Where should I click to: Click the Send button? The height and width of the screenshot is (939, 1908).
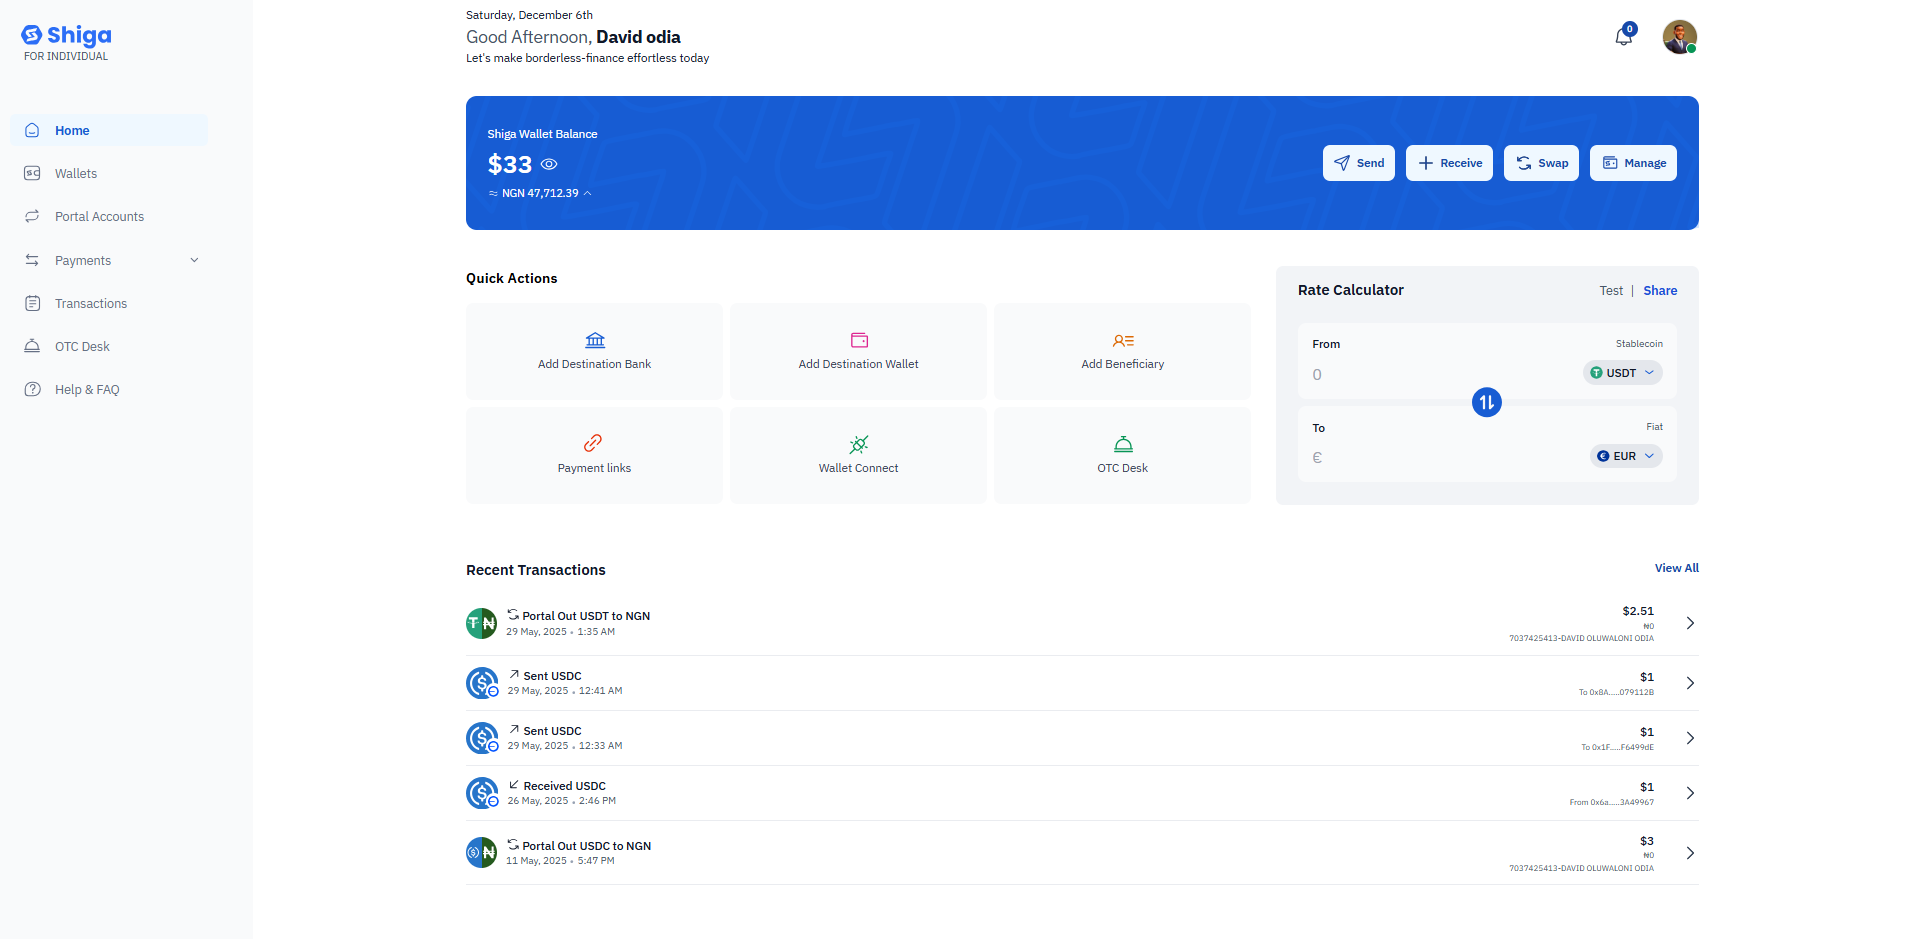point(1359,163)
